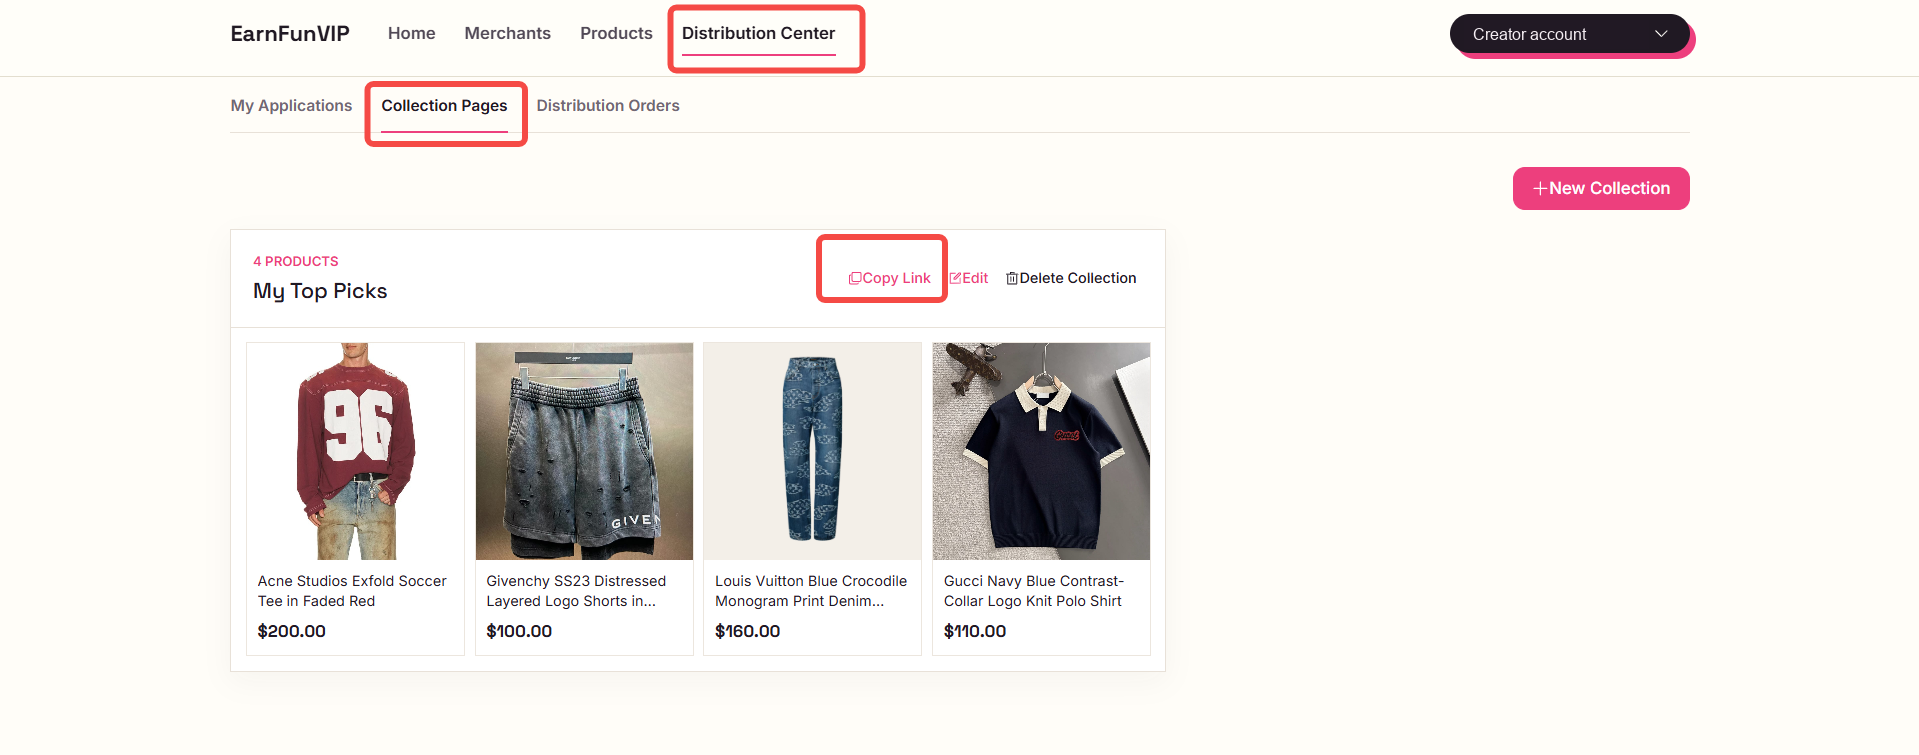The image size is (1919, 755).
Task: Click the Givenchy SS23 Distressed Shorts title
Action: [576, 591]
